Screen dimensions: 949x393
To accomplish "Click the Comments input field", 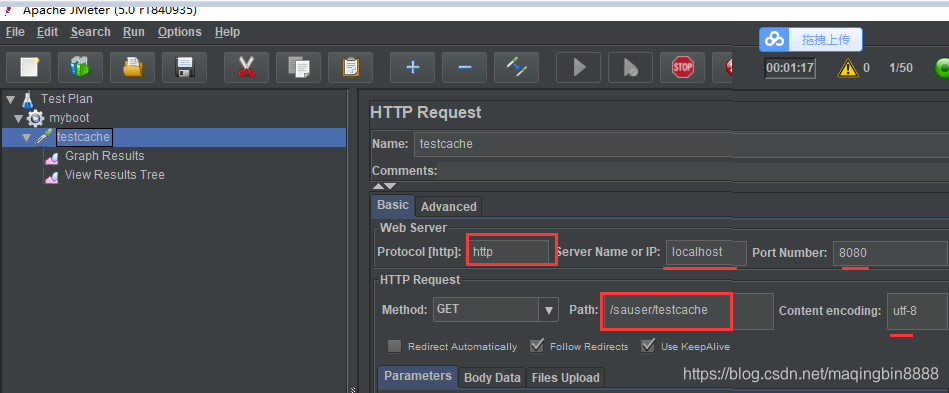I will click(692, 171).
